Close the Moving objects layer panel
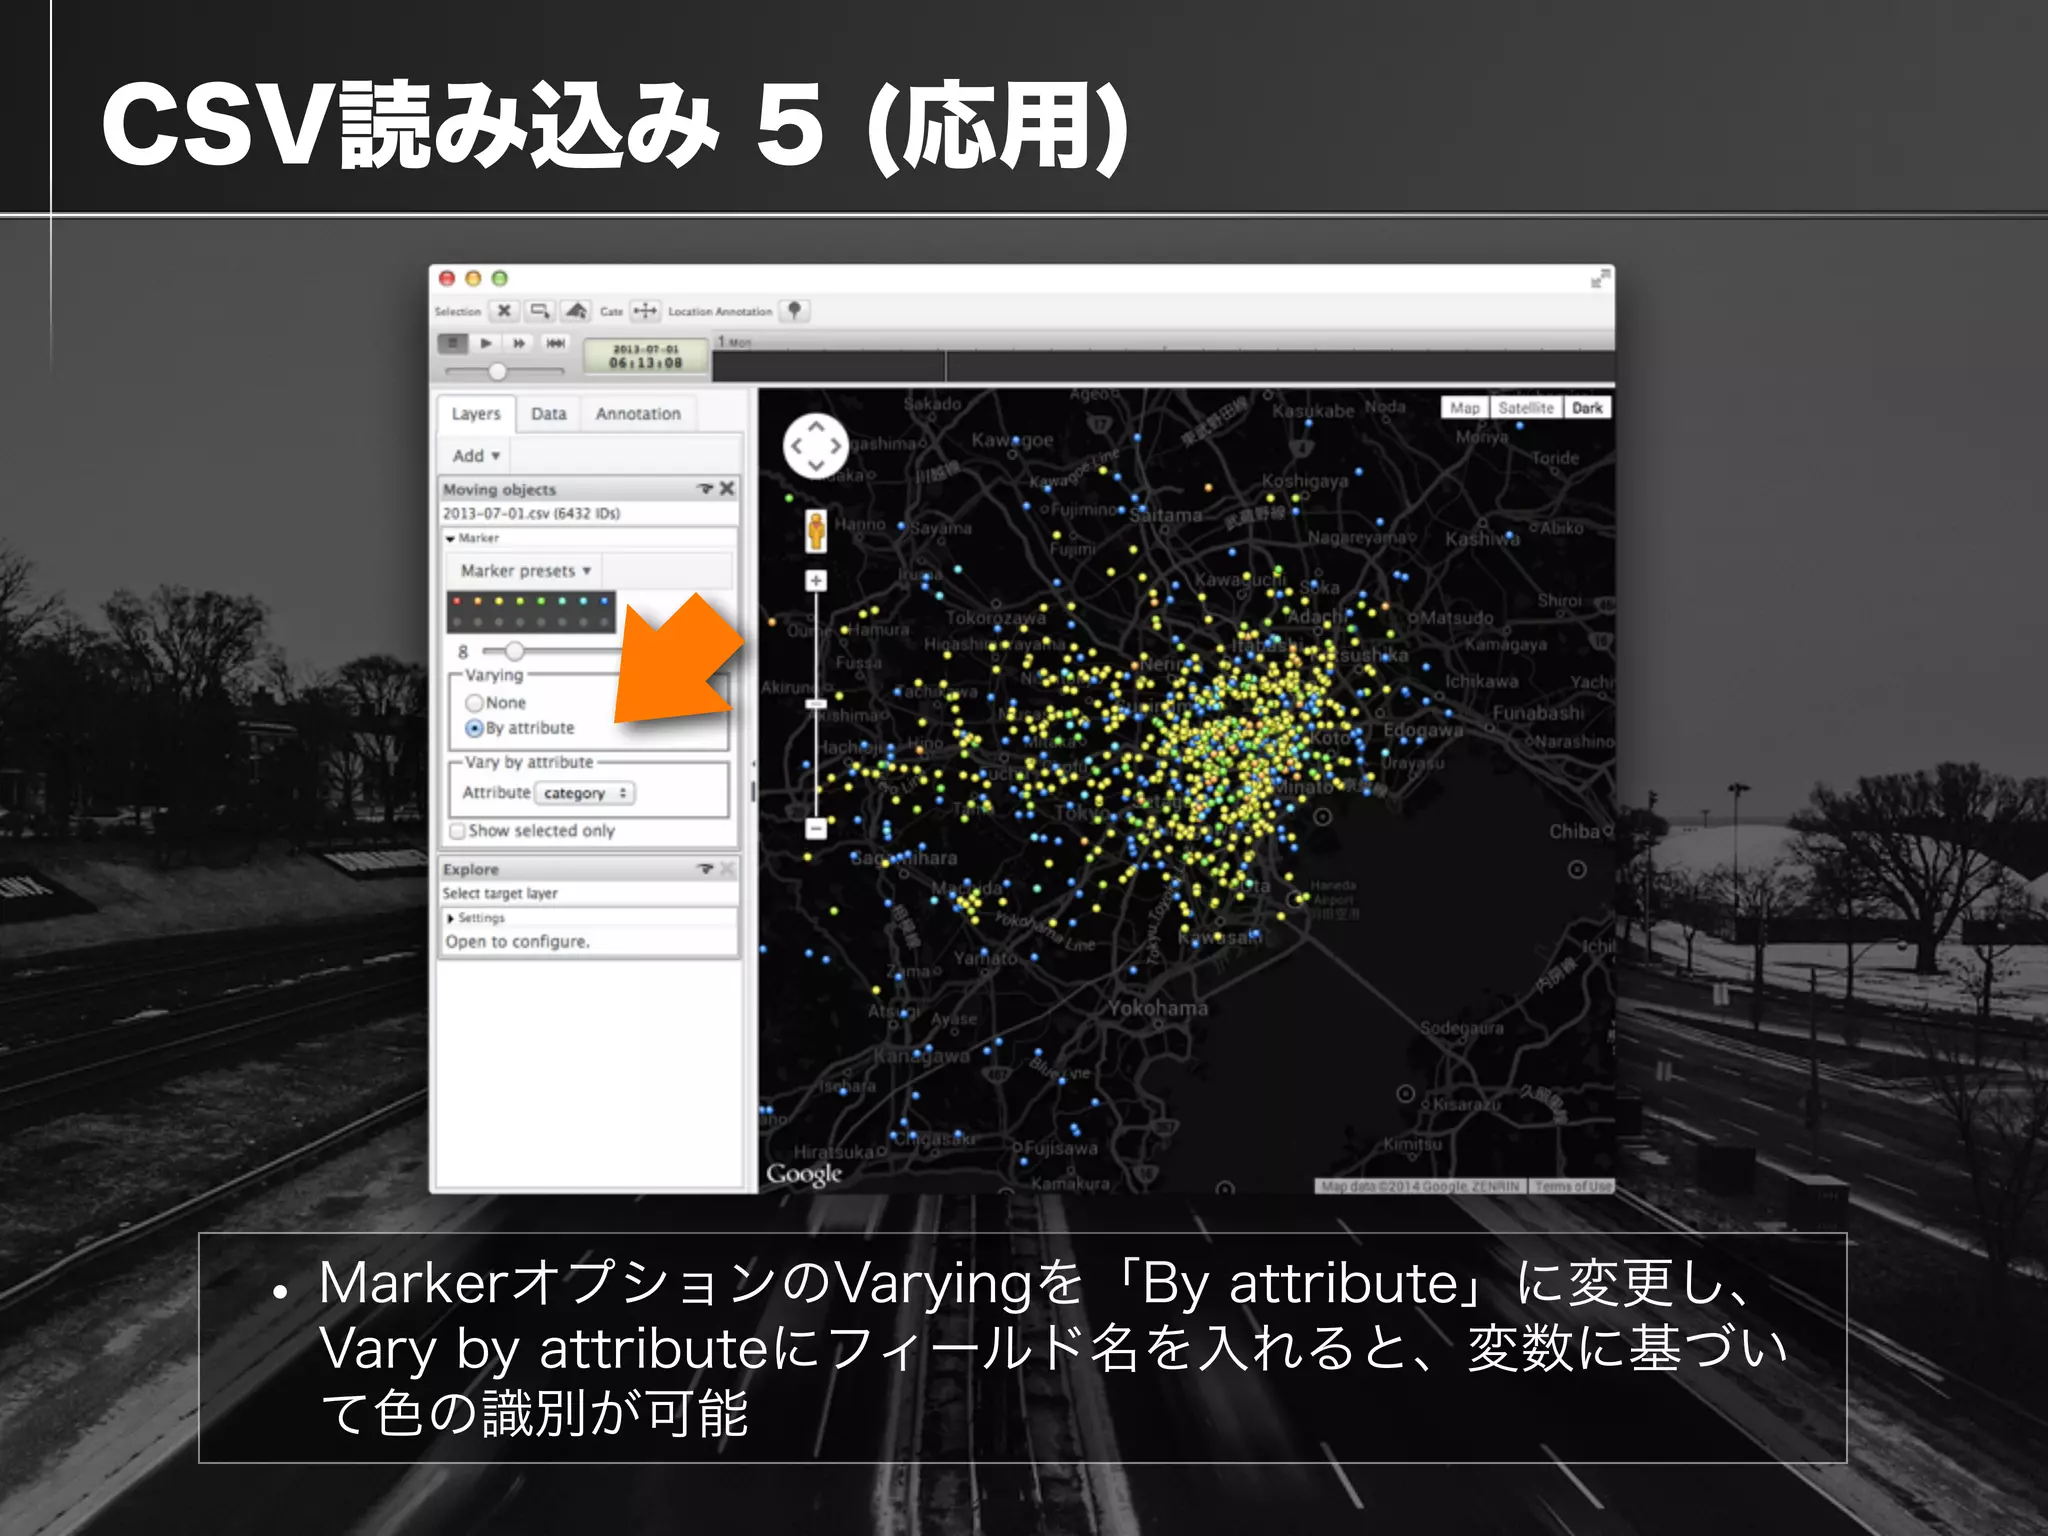Viewport: 2048px width, 1536px height. click(x=727, y=488)
